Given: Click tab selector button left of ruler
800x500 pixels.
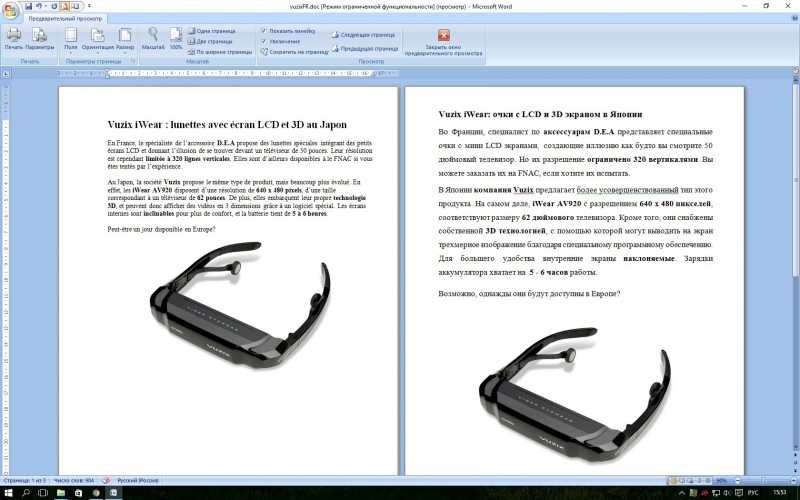Looking at the screenshot, I should [6, 73].
